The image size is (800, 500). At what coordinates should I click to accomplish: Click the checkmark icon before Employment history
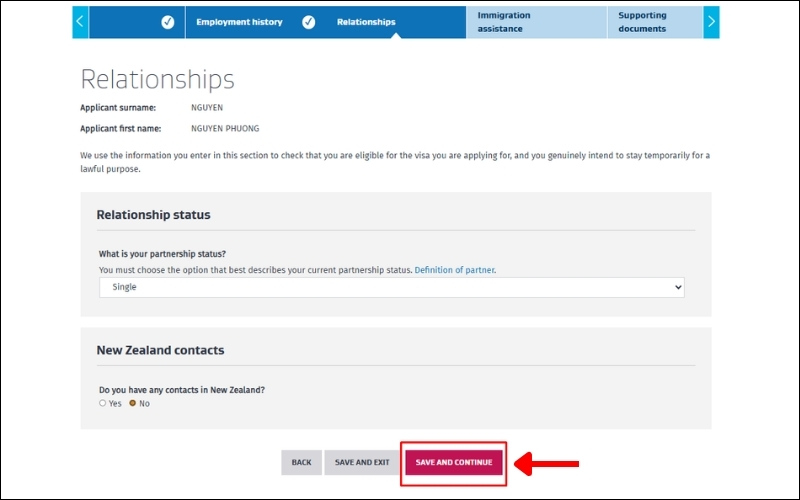pos(167,22)
